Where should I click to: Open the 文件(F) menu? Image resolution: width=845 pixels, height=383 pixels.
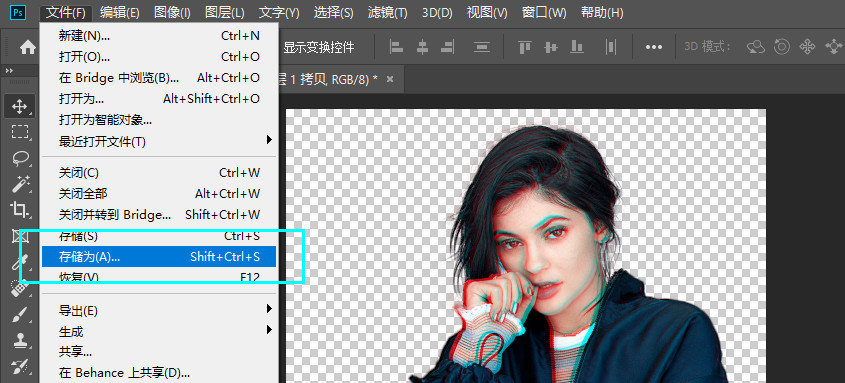(x=66, y=12)
